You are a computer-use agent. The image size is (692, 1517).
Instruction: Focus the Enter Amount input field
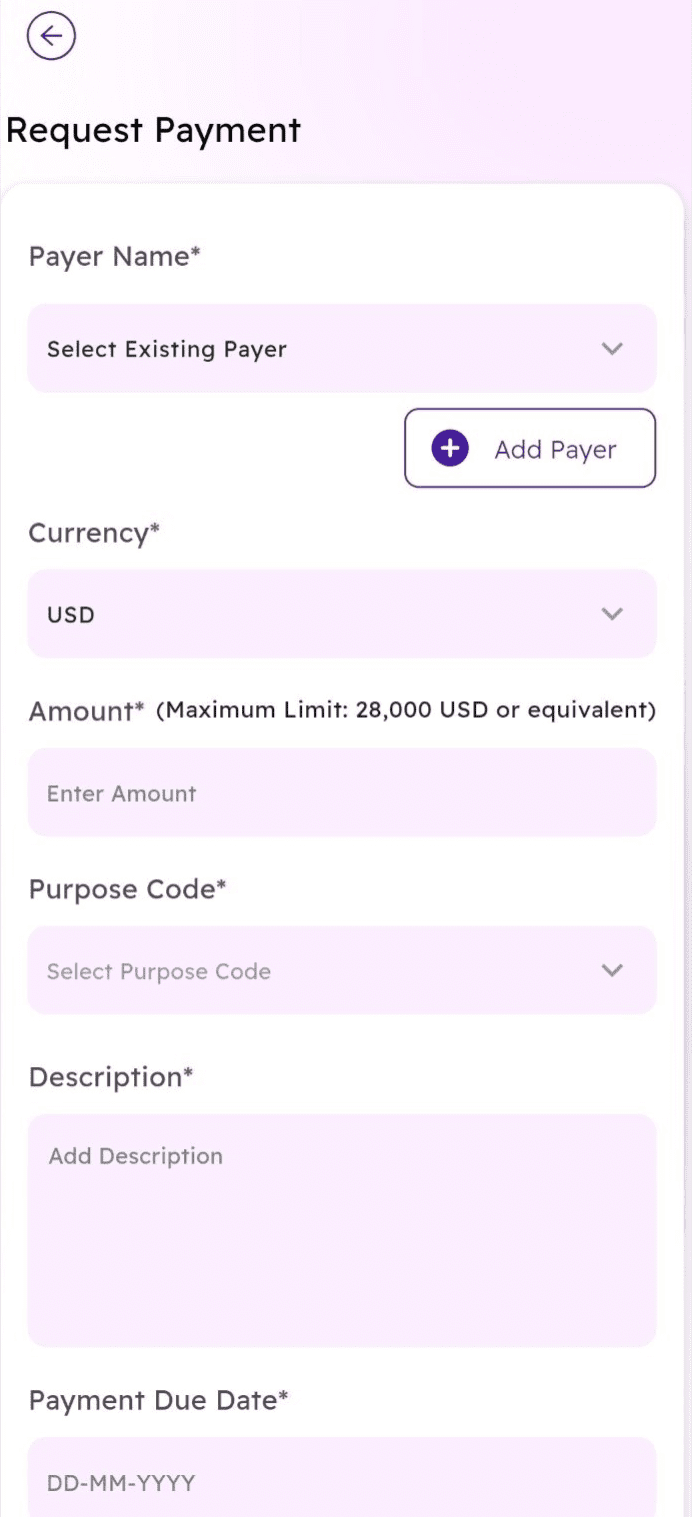click(340, 793)
